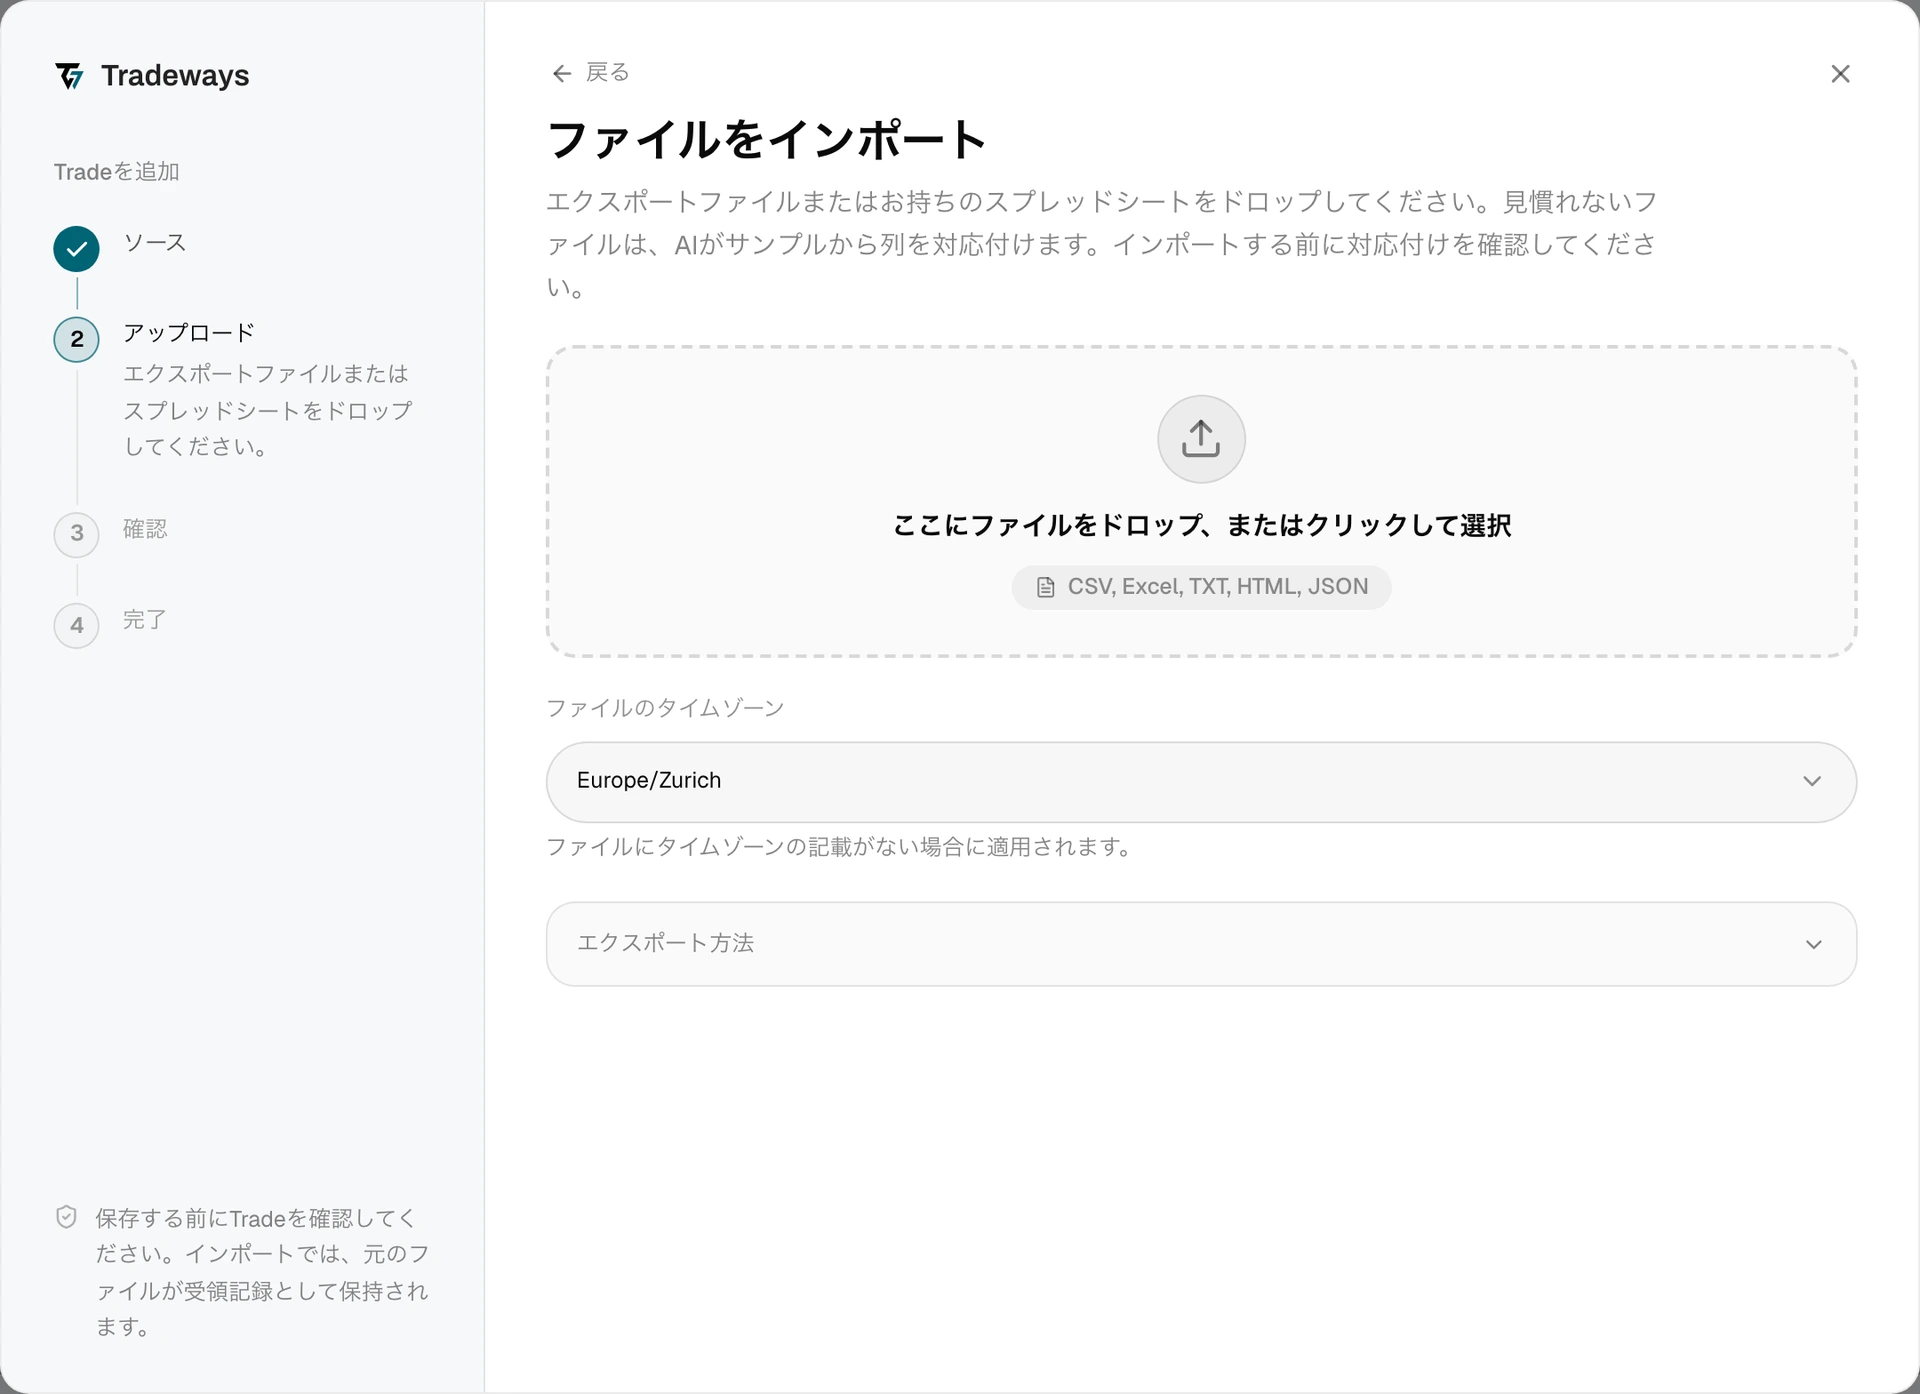Image resolution: width=1920 pixels, height=1394 pixels.
Task: Close the import dialog with the X
Action: point(1840,74)
